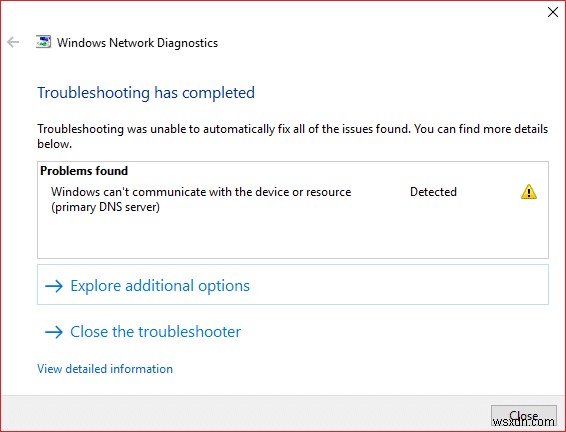Click the gray footer bar area

point(245,412)
